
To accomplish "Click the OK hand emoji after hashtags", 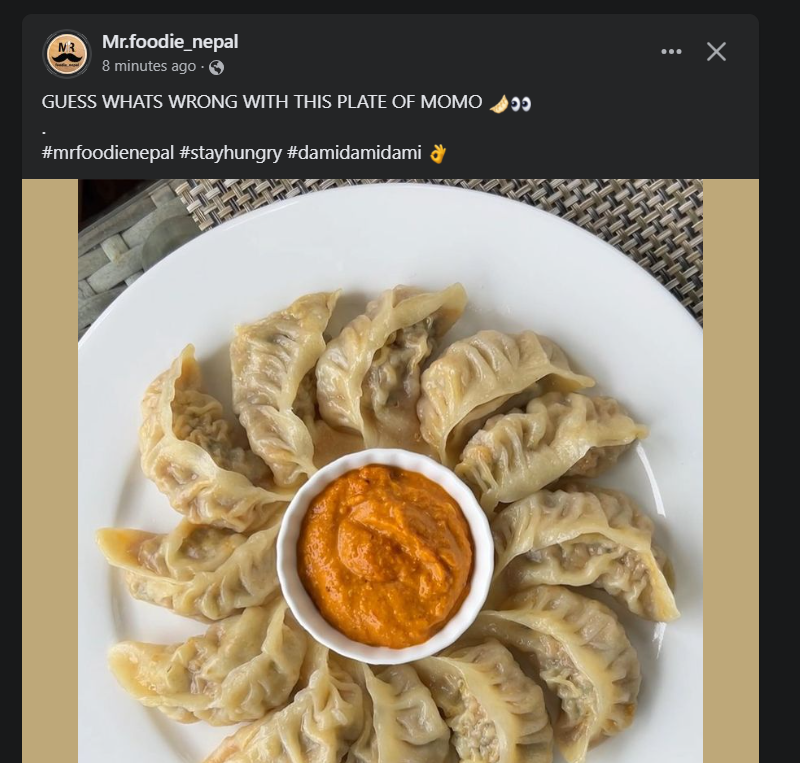I will 437,153.
